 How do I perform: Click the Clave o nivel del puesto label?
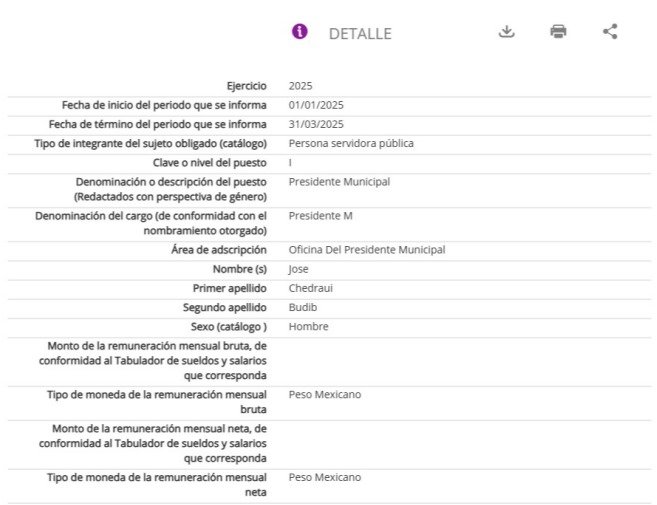click(x=210, y=163)
